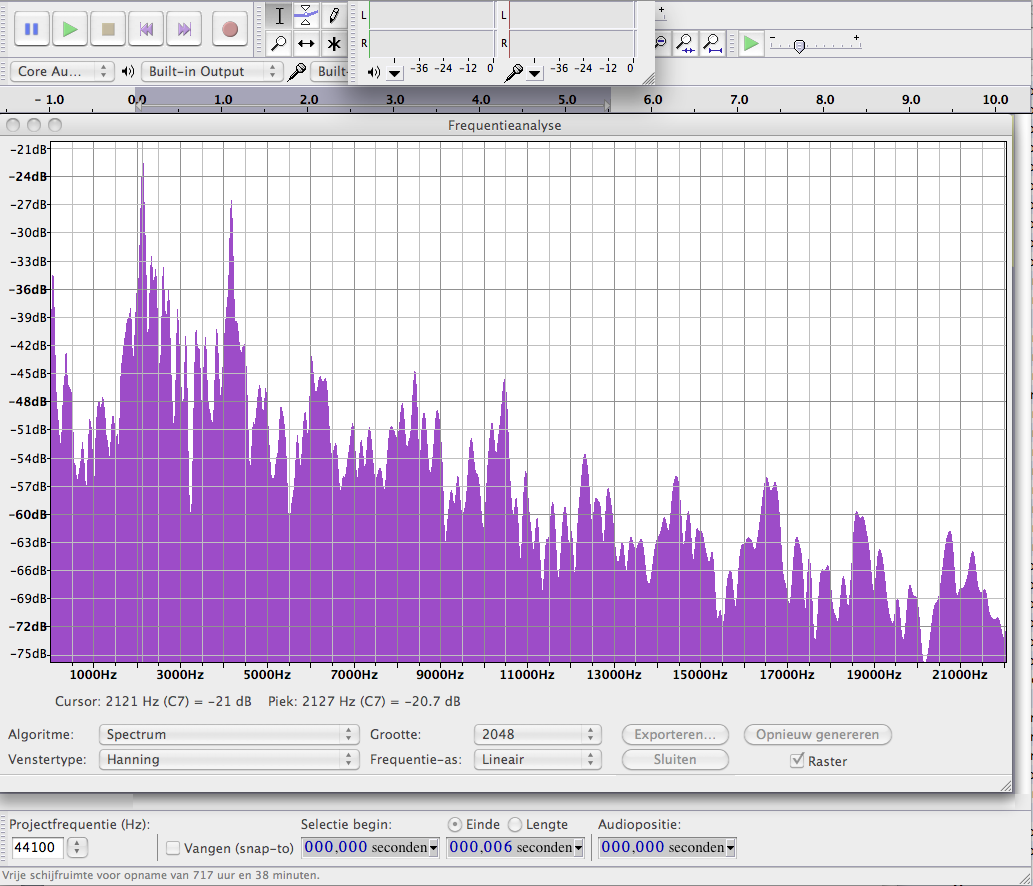Click the playback speed slider

point(799,45)
